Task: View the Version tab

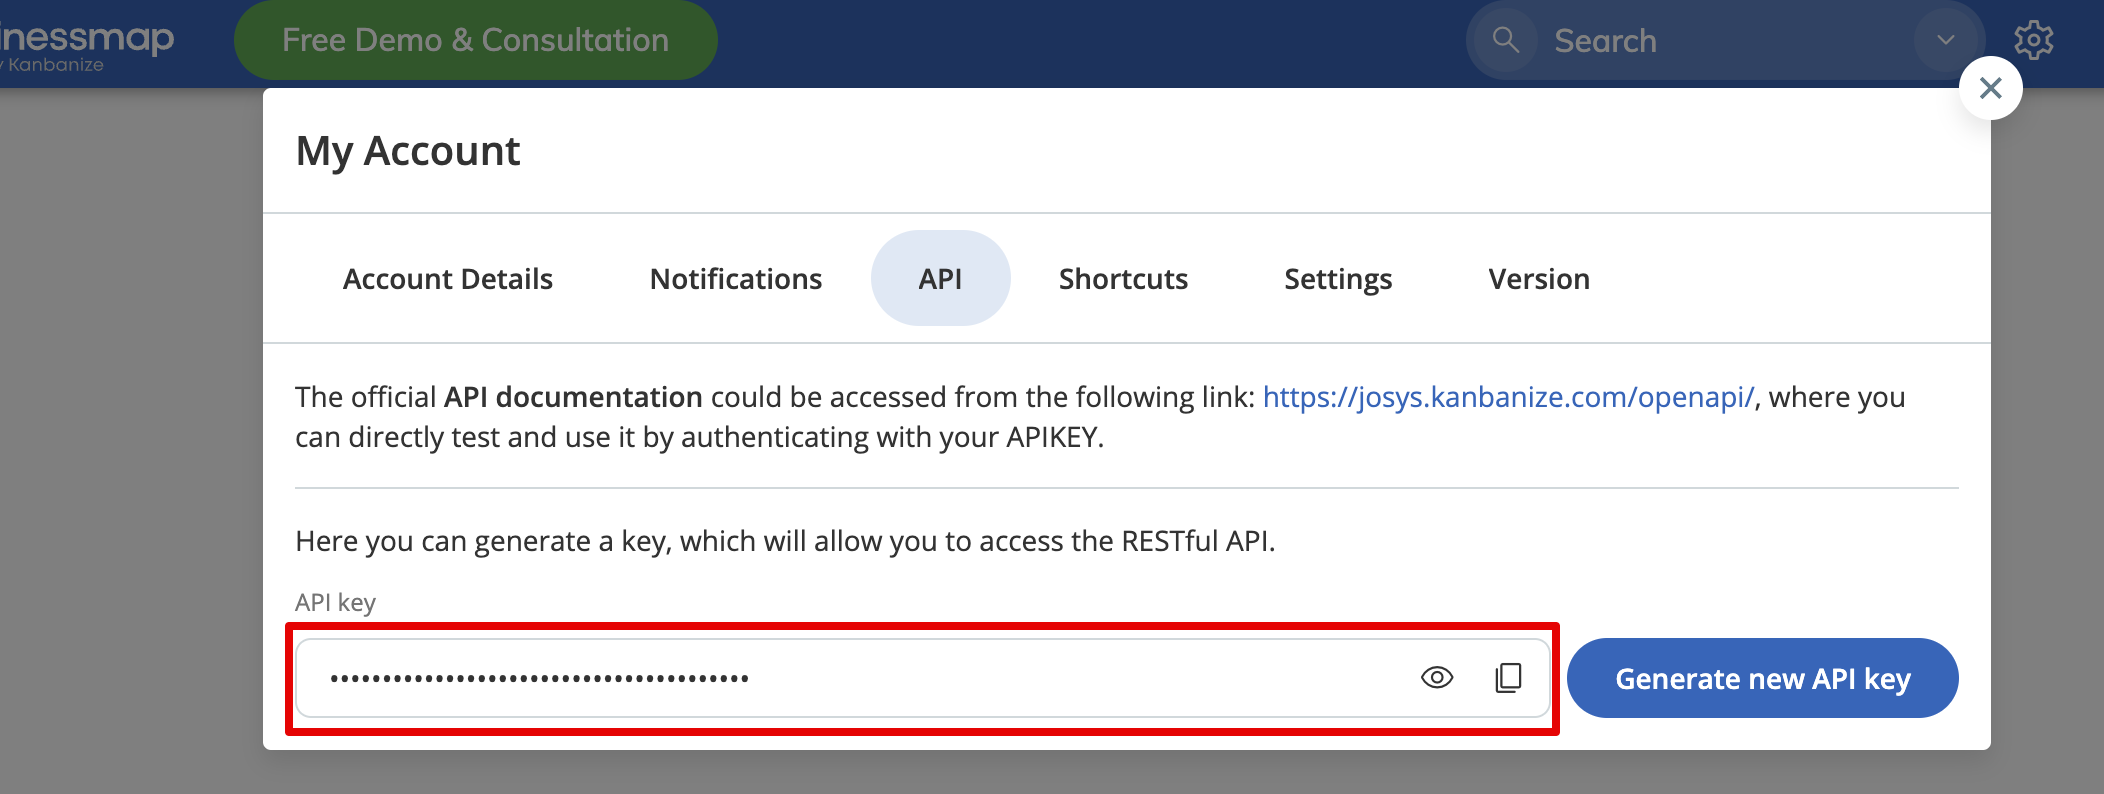Action: [1538, 279]
